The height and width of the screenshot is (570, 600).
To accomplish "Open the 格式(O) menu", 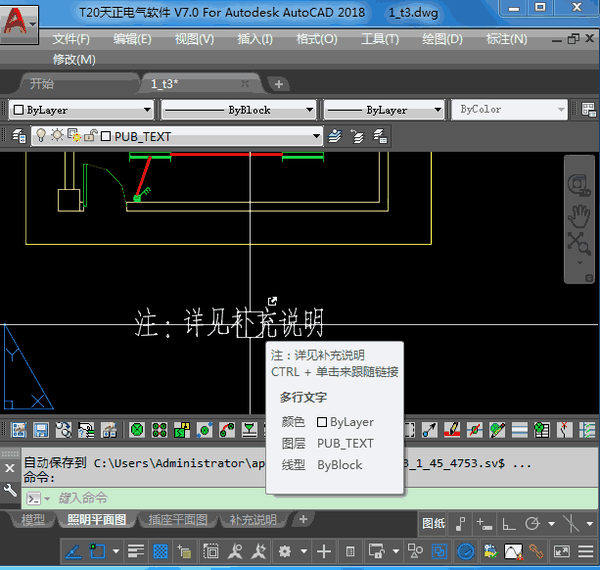I will coord(316,39).
